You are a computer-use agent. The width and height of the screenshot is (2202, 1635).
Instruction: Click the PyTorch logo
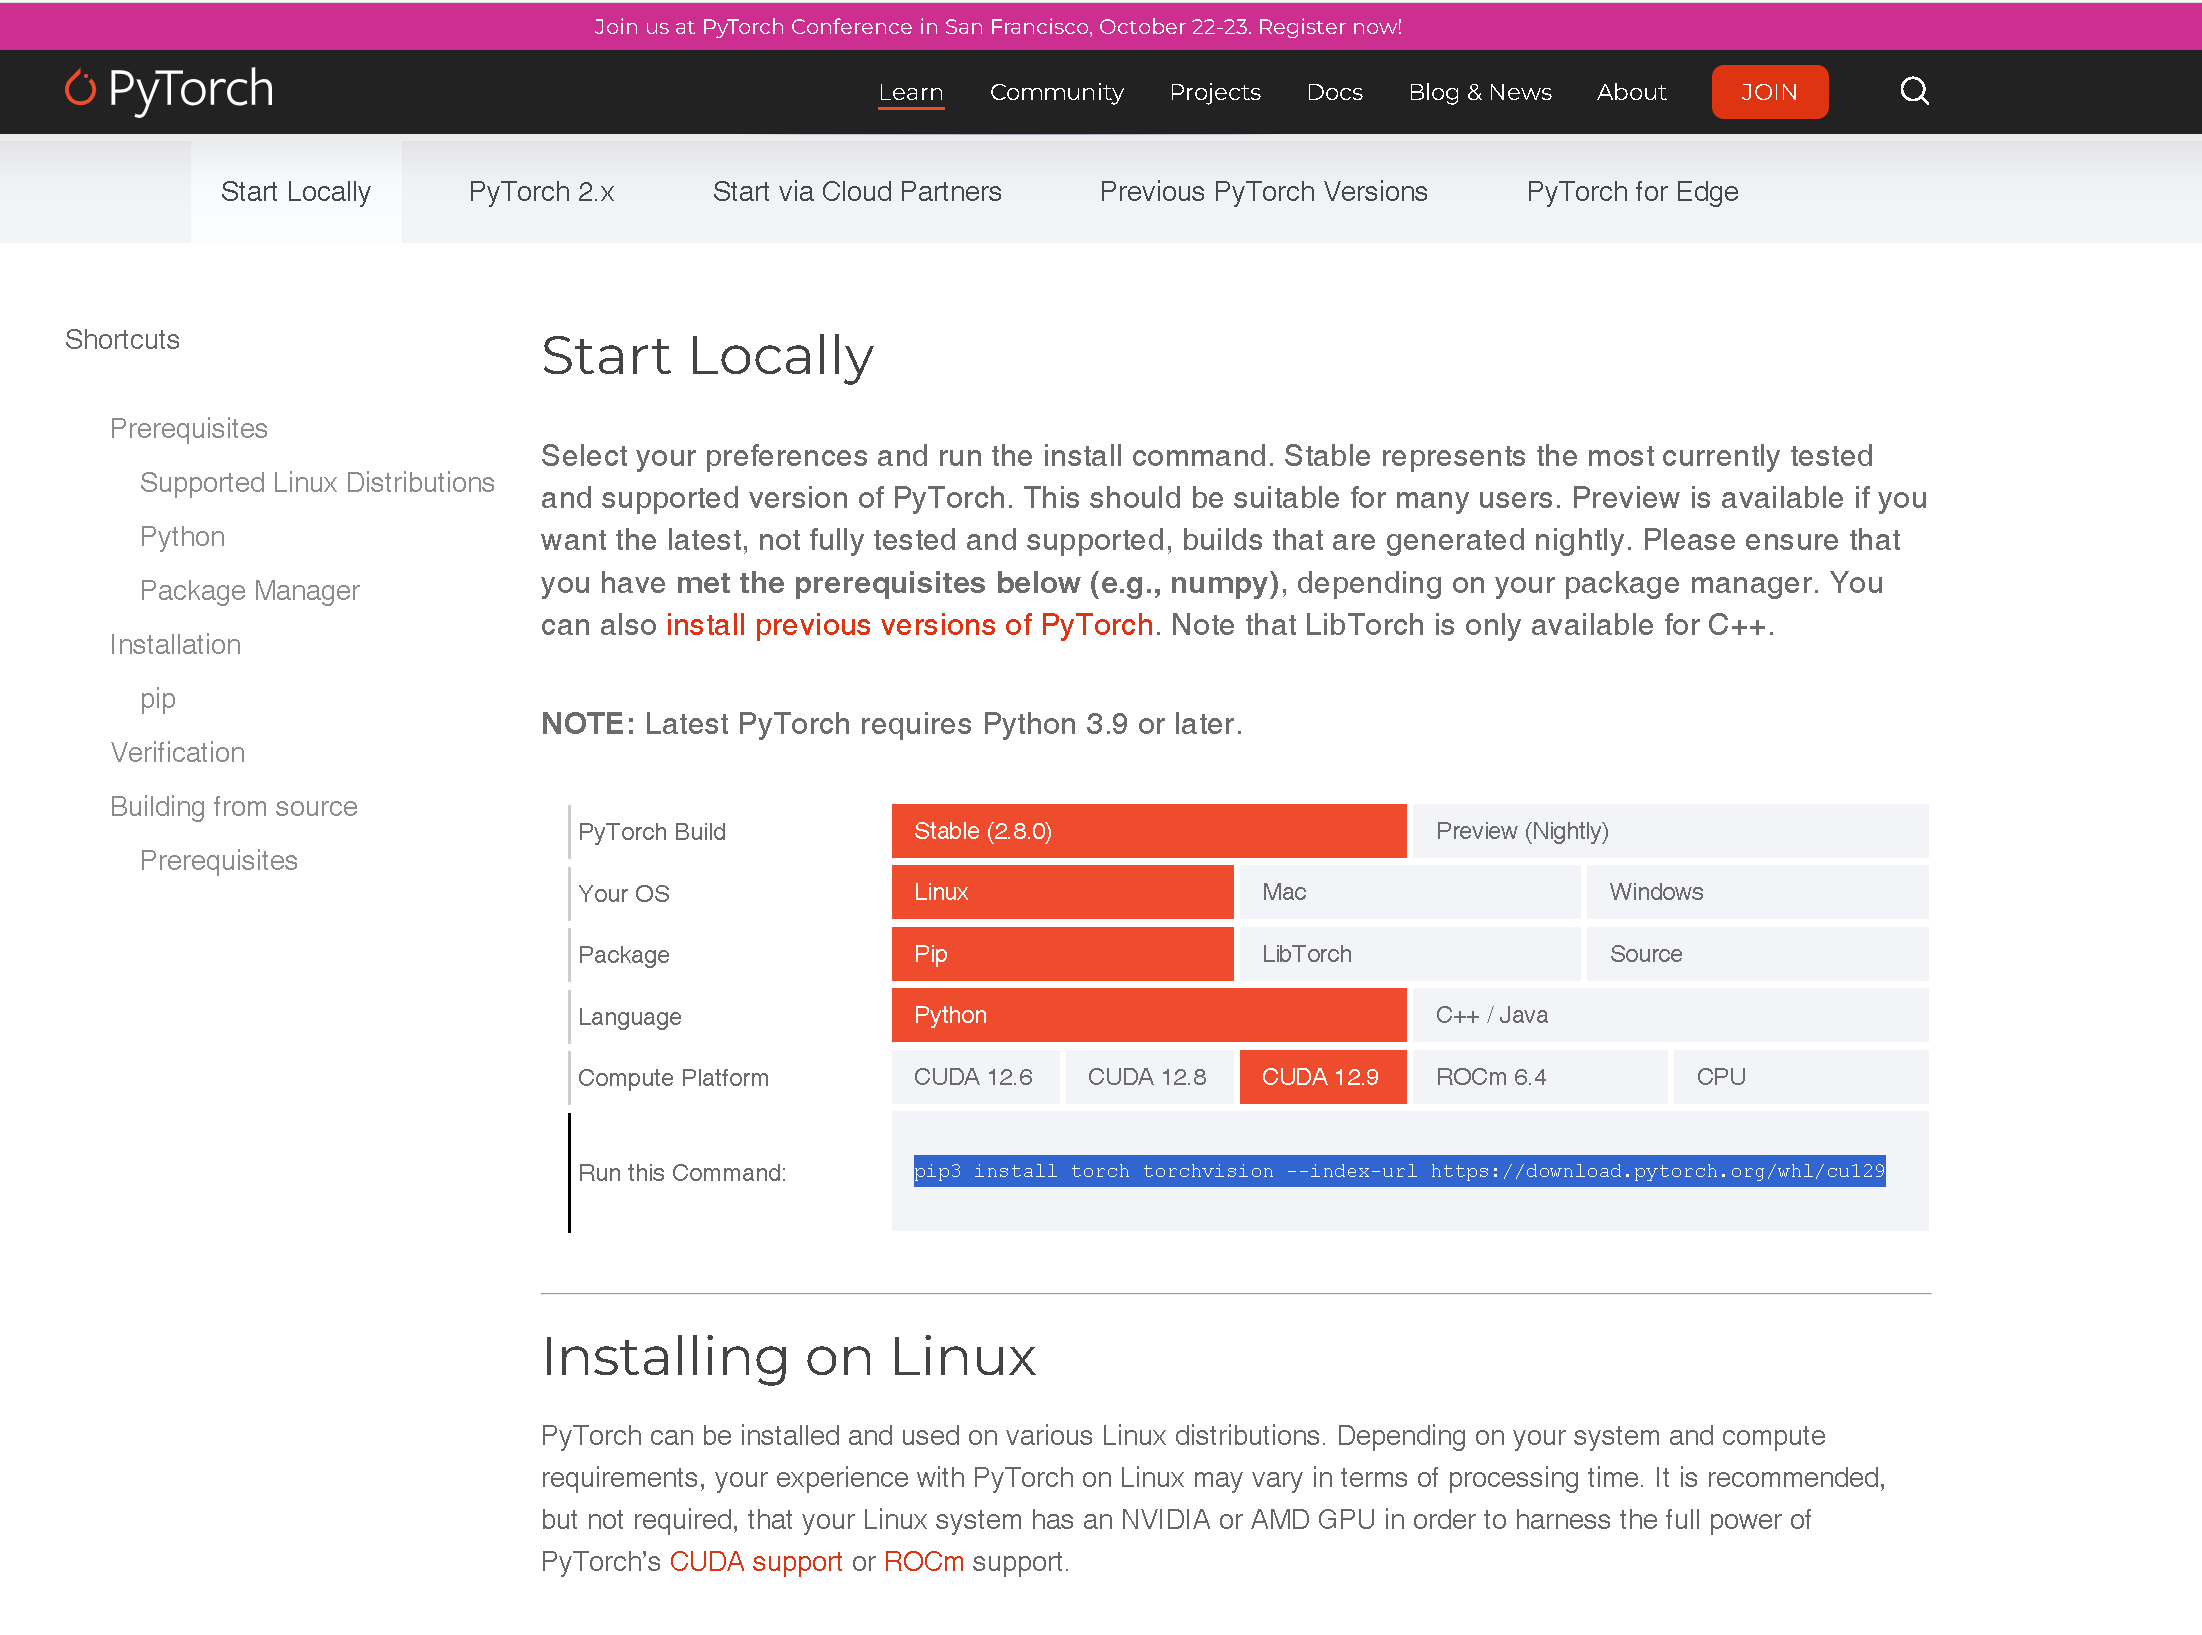pyautogui.click(x=169, y=90)
